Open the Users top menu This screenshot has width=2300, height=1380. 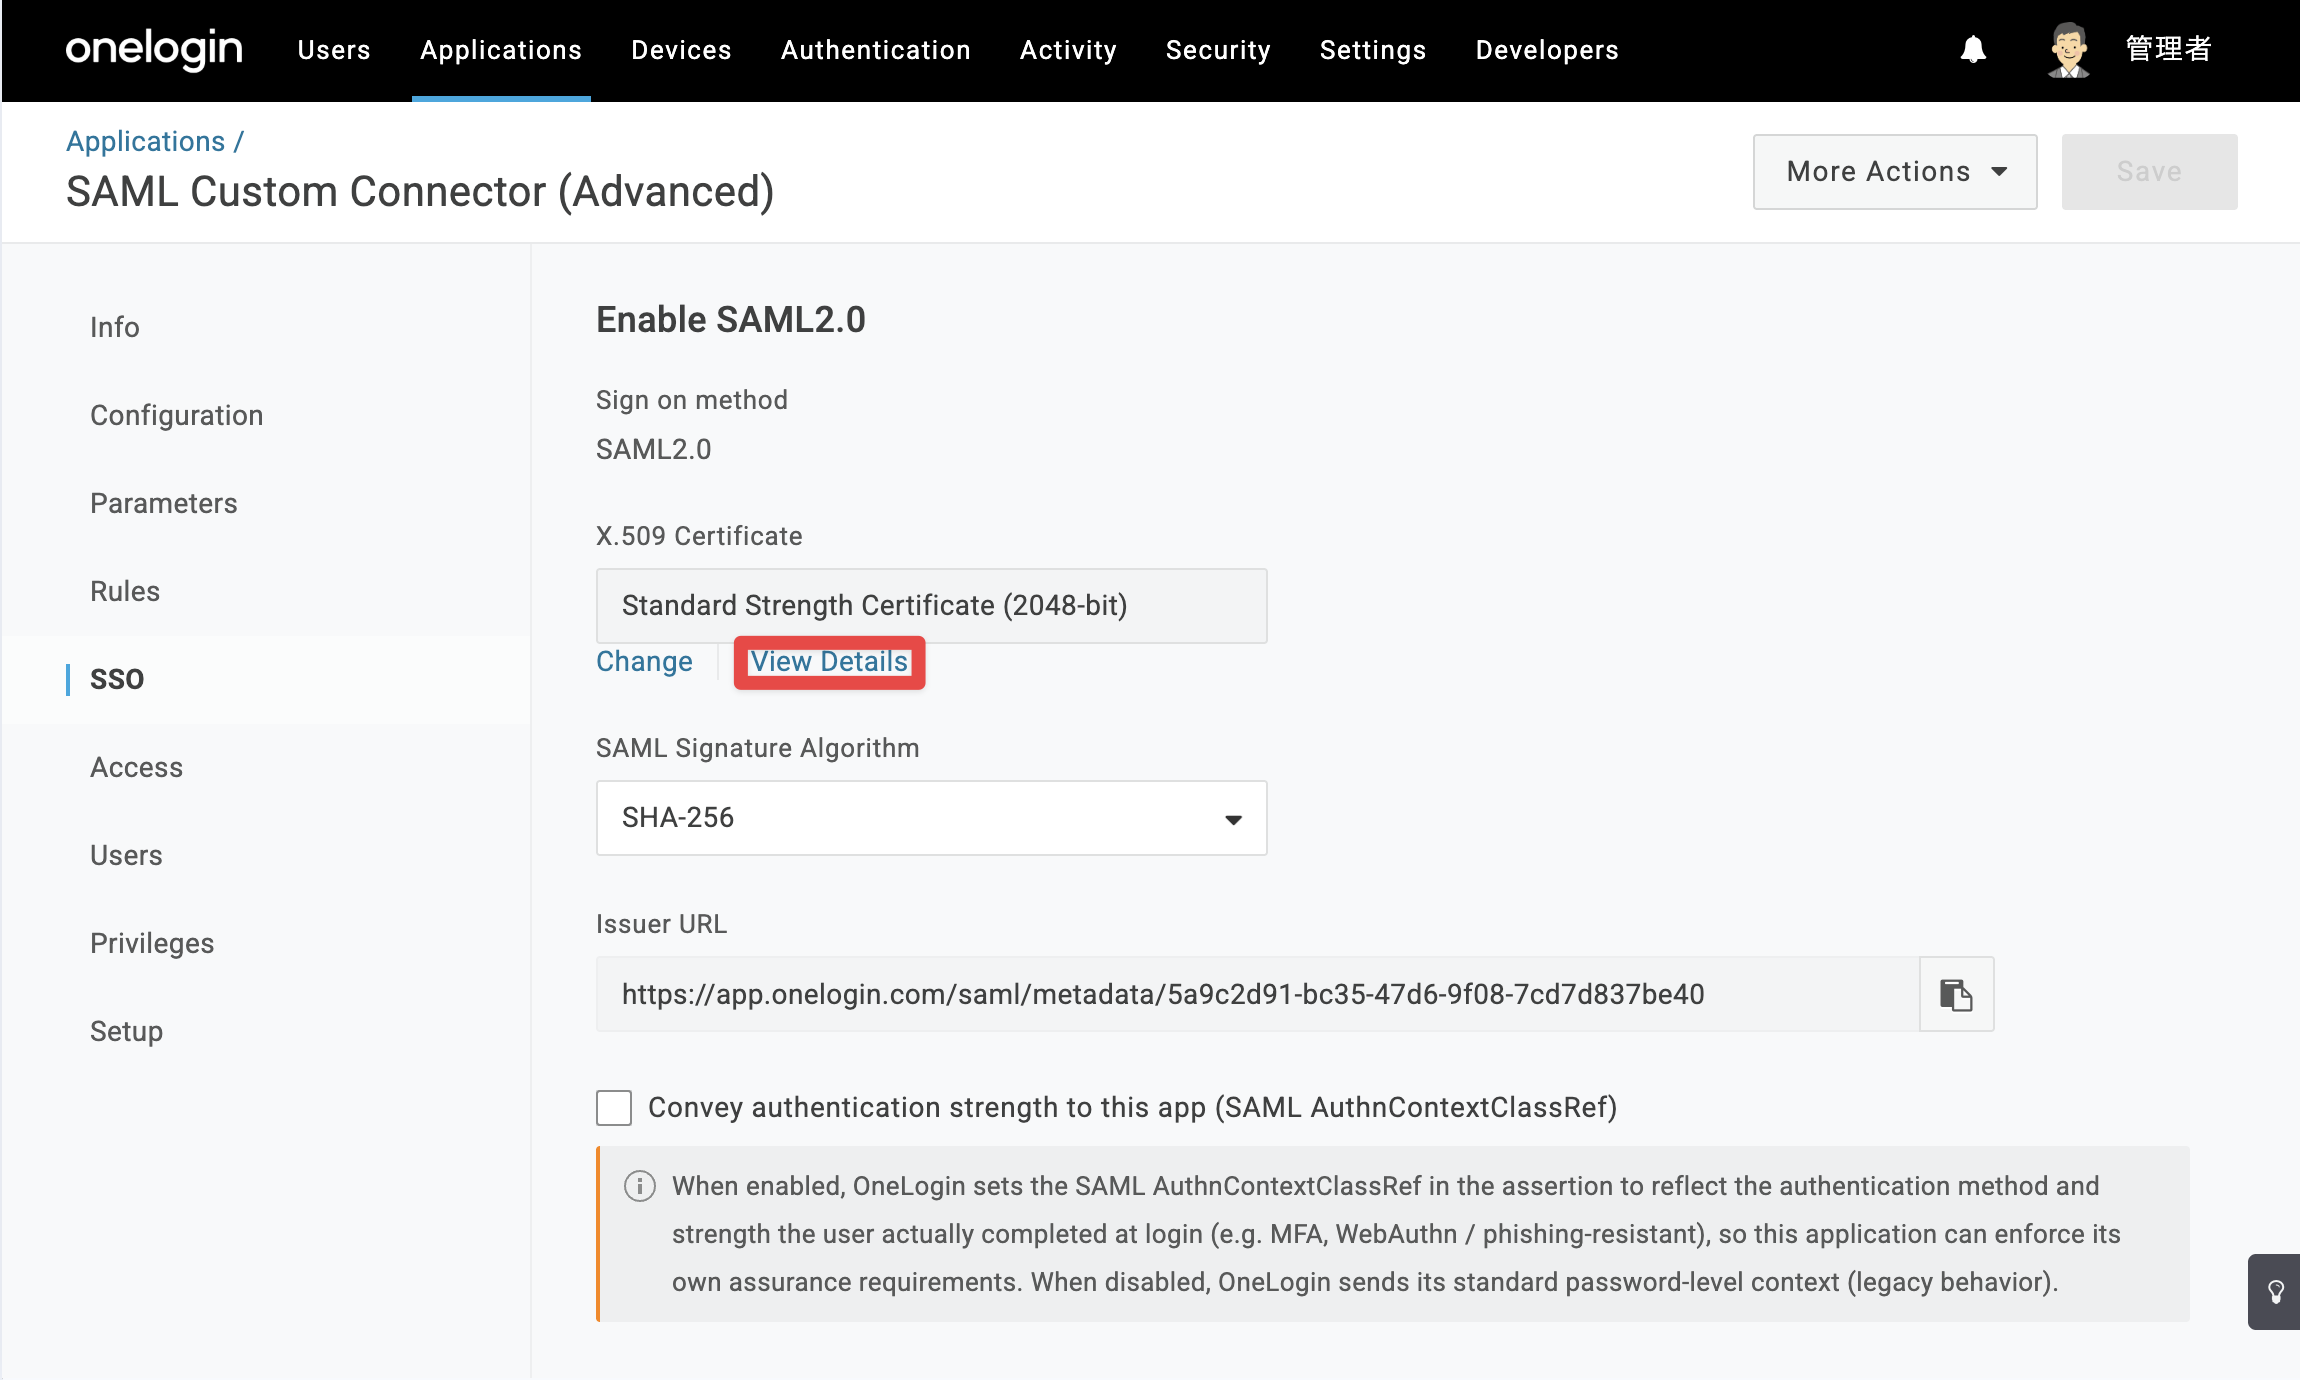tap(334, 50)
